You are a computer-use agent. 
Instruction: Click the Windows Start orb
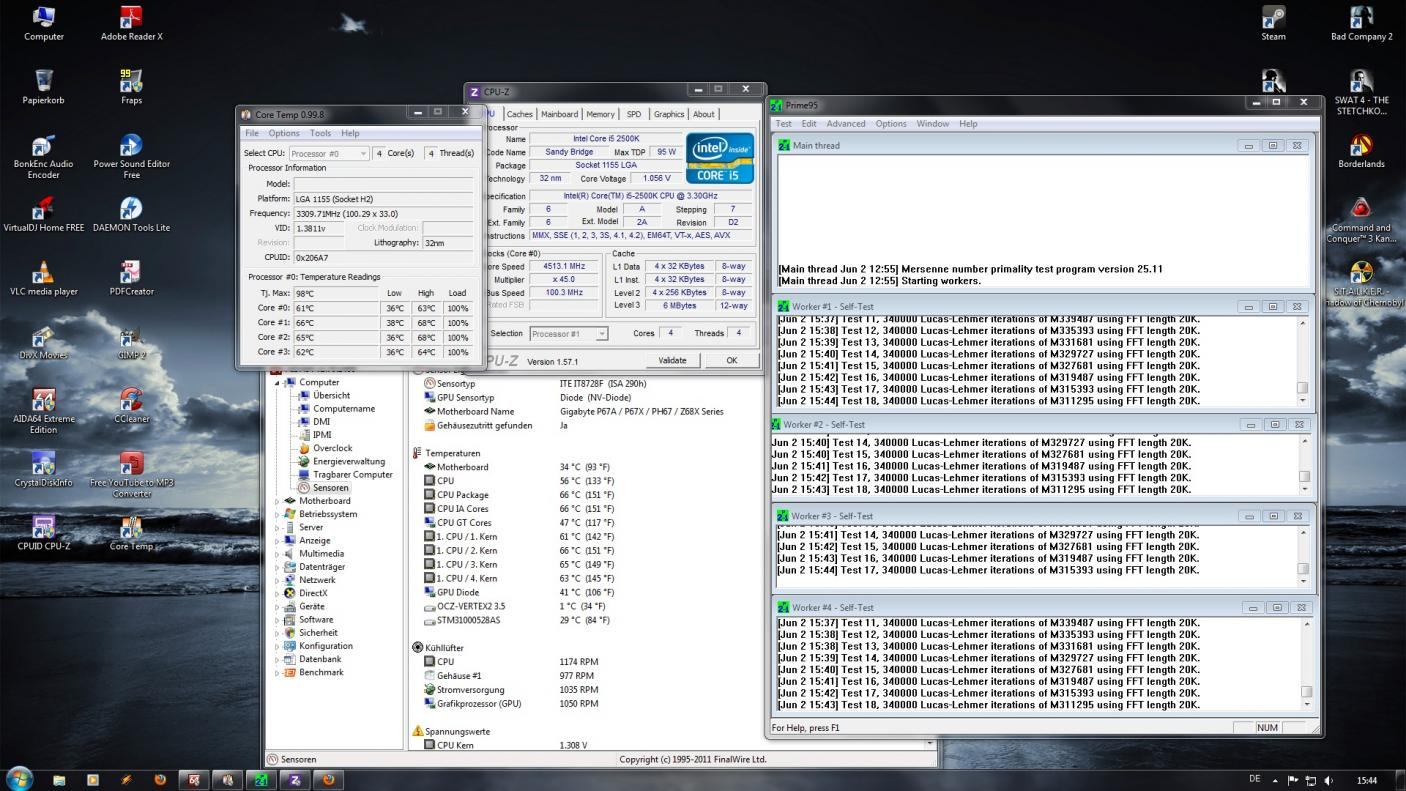pos(19,779)
